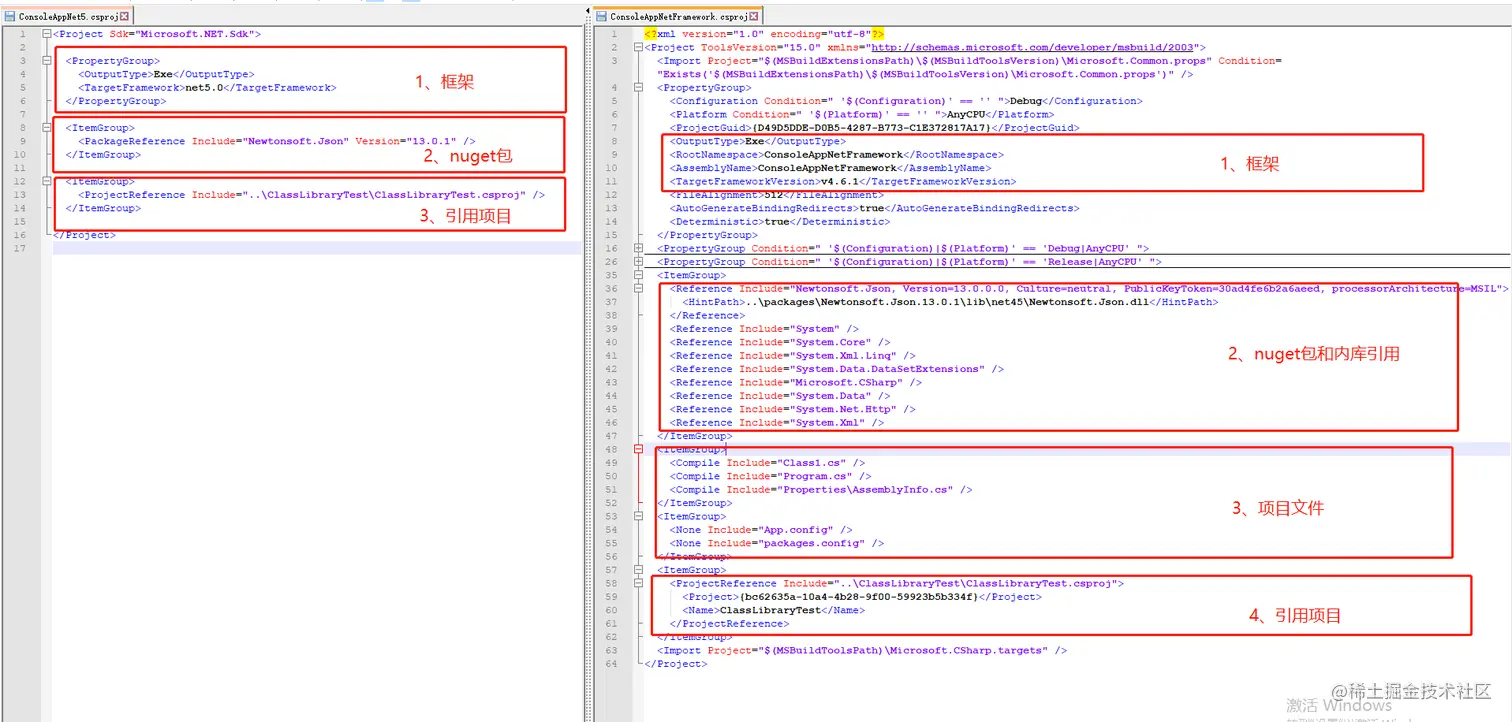The height and width of the screenshot is (722, 1512).
Task: Click the Reference Include System.Net.Http line
Action: (x=793, y=409)
